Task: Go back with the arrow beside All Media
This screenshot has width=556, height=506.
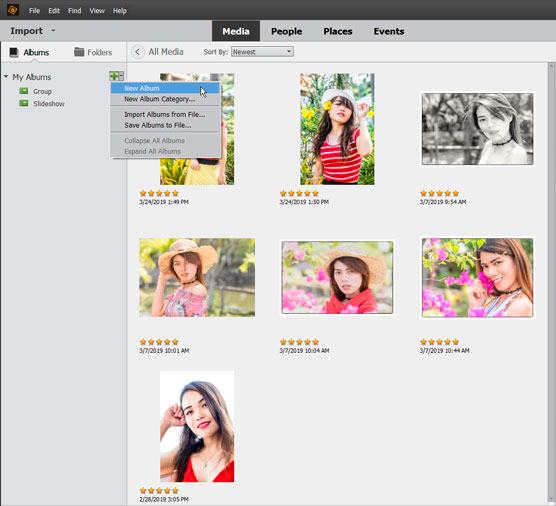Action: [138, 52]
